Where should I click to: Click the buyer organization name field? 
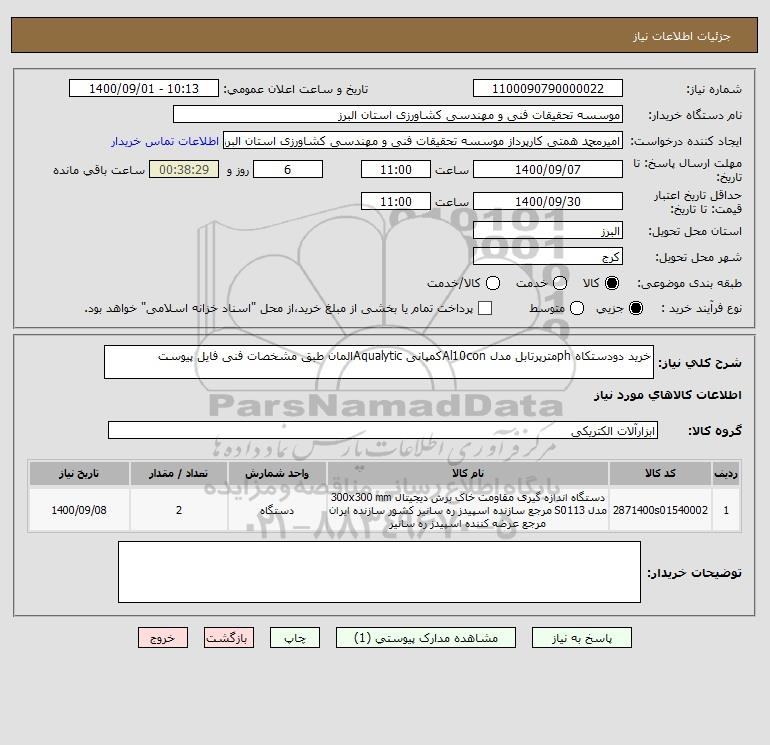398,114
